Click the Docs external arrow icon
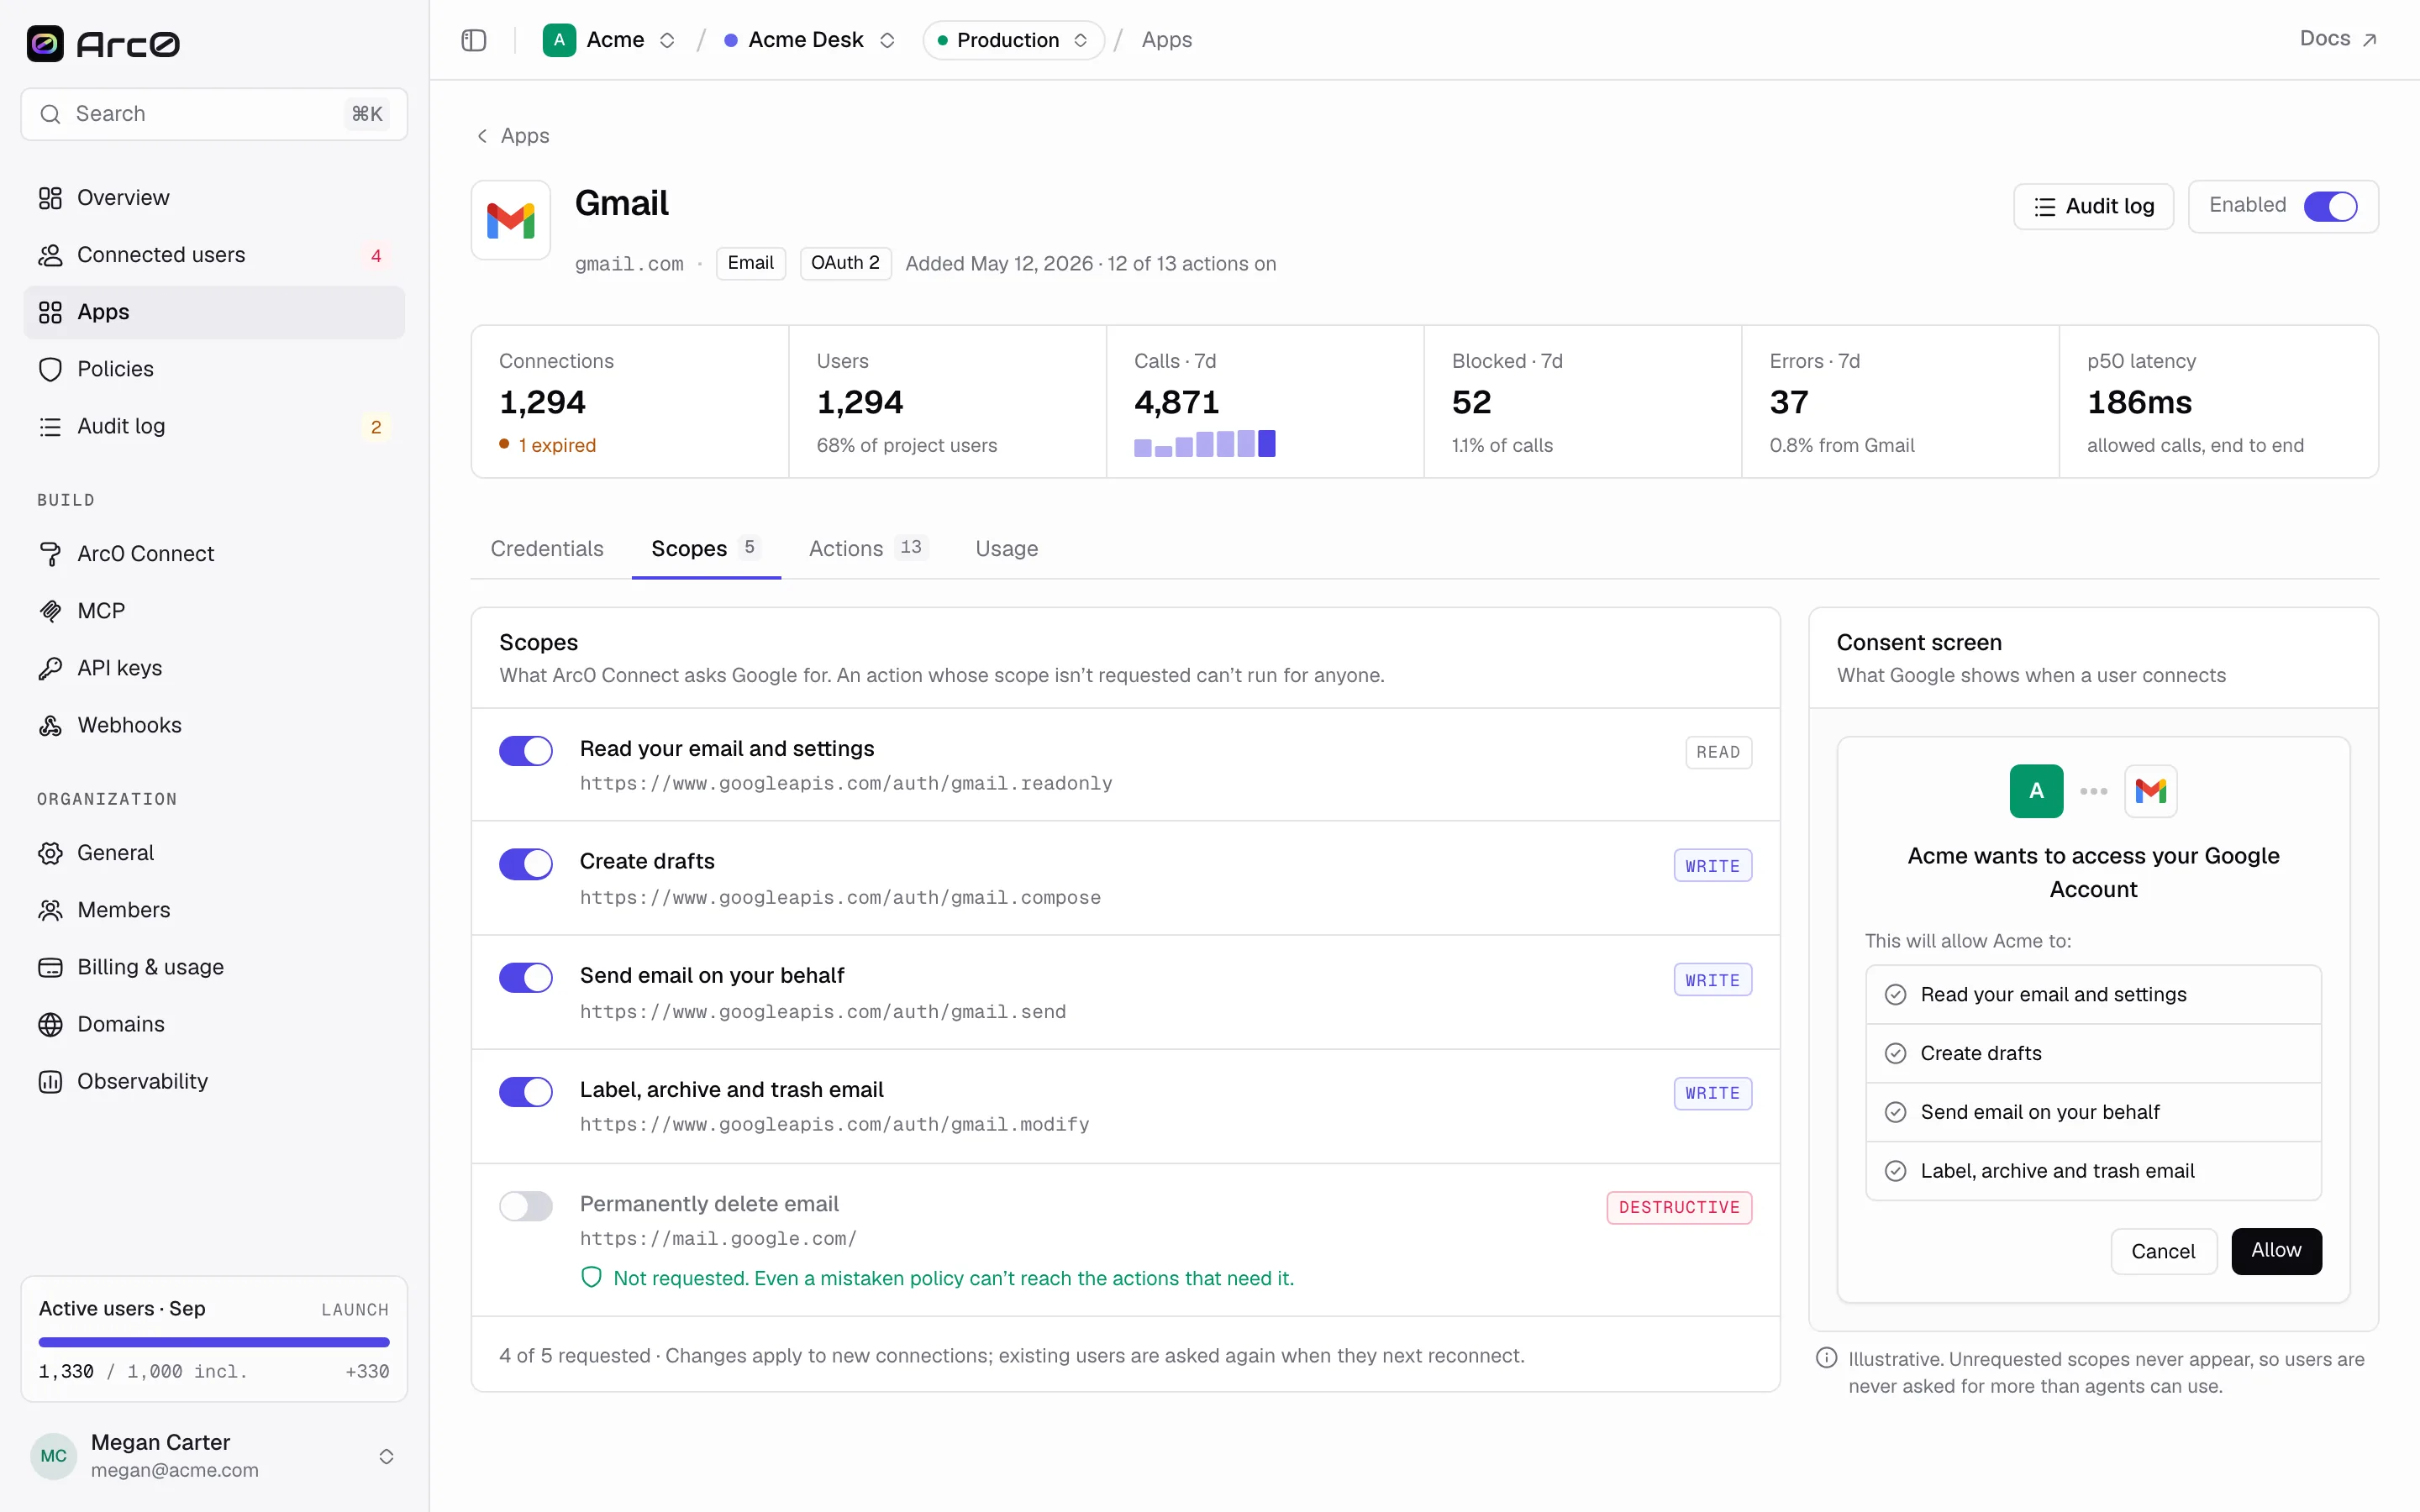 coord(2369,40)
